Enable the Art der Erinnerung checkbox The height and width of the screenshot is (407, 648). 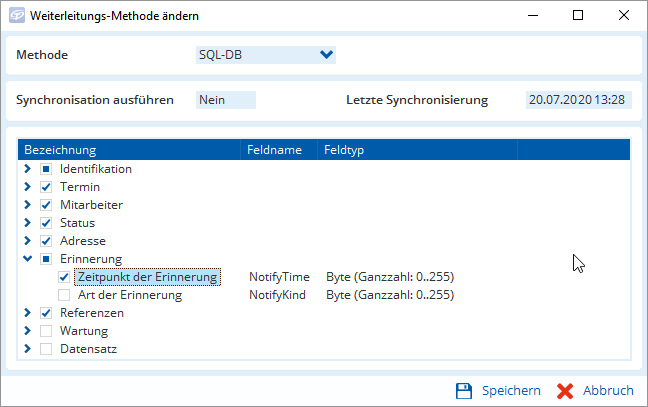click(x=64, y=295)
